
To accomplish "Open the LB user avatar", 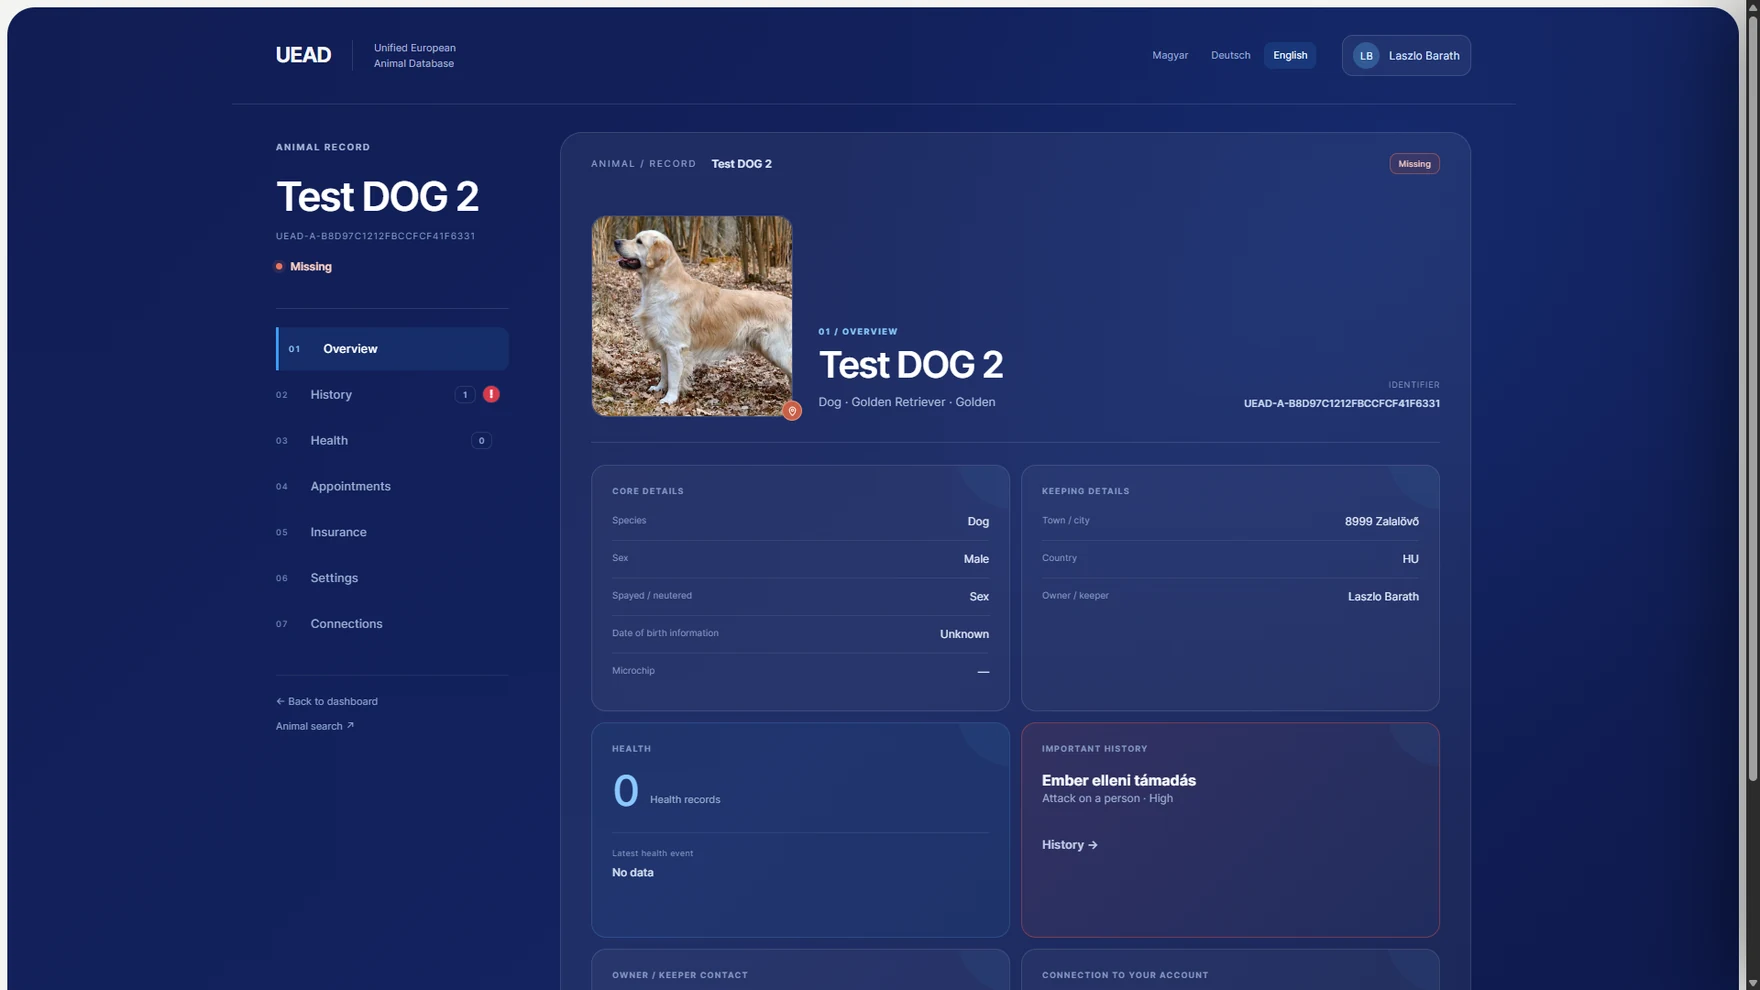I will pyautogui.click(x=1366, y=56).
